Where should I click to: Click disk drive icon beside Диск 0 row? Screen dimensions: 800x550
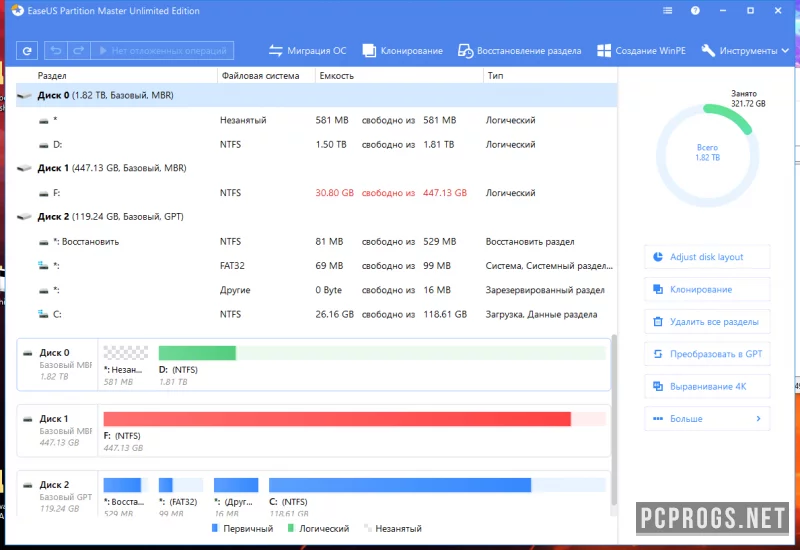coord(24,95)
